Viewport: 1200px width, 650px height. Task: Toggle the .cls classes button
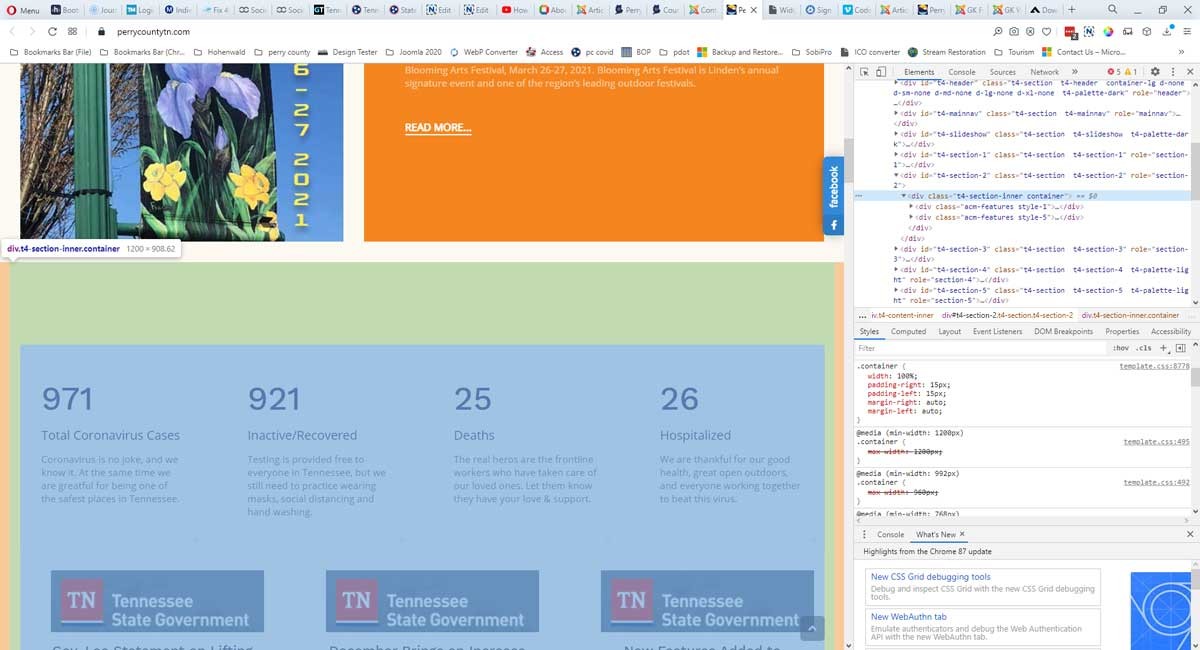tap(1143, 348)
